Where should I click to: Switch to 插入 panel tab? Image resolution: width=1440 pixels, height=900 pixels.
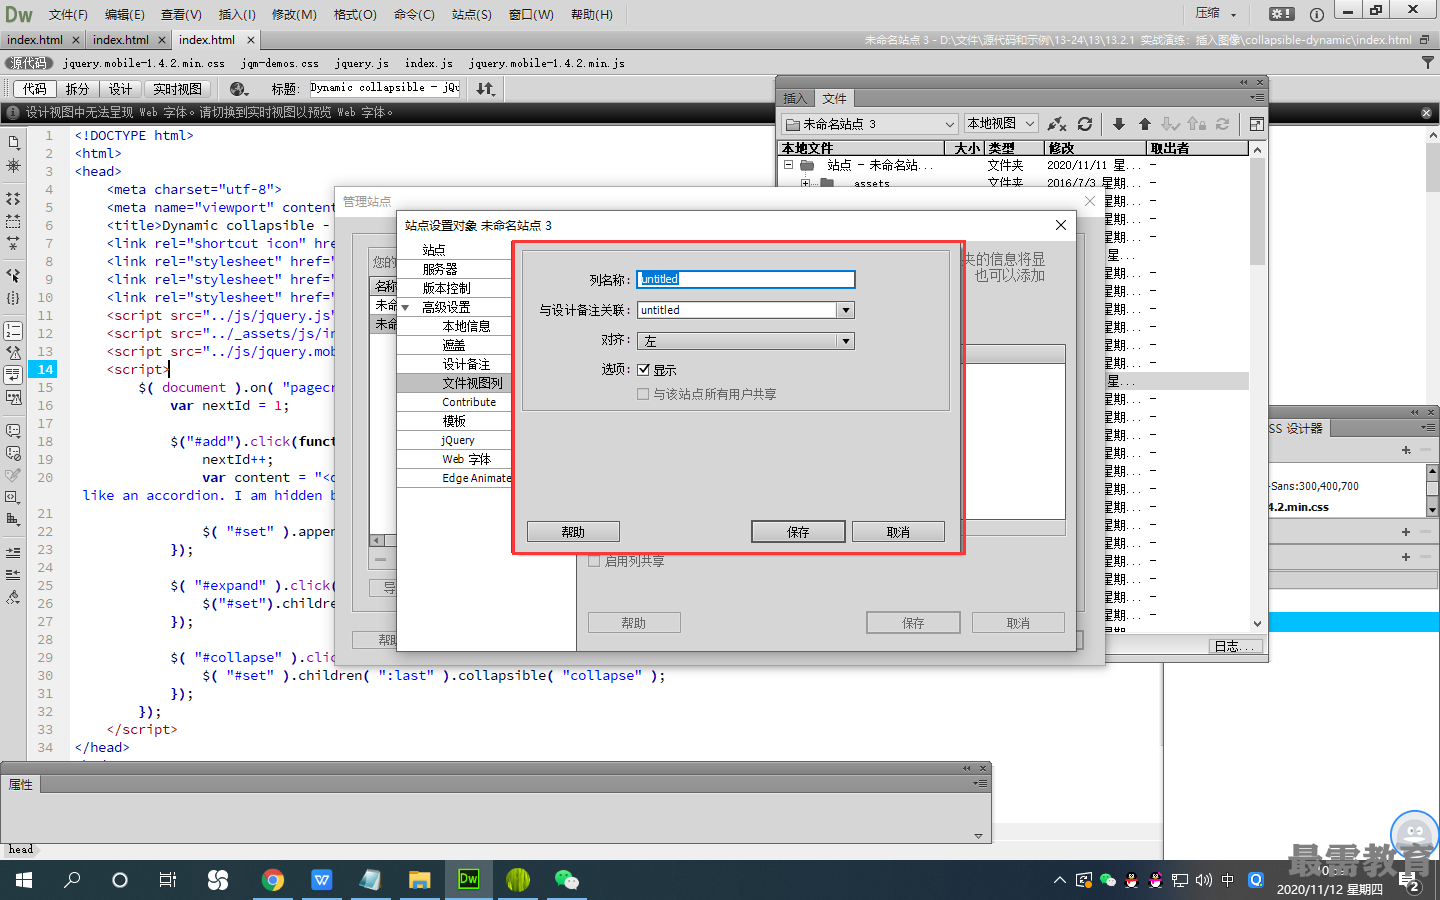[795, 99]
